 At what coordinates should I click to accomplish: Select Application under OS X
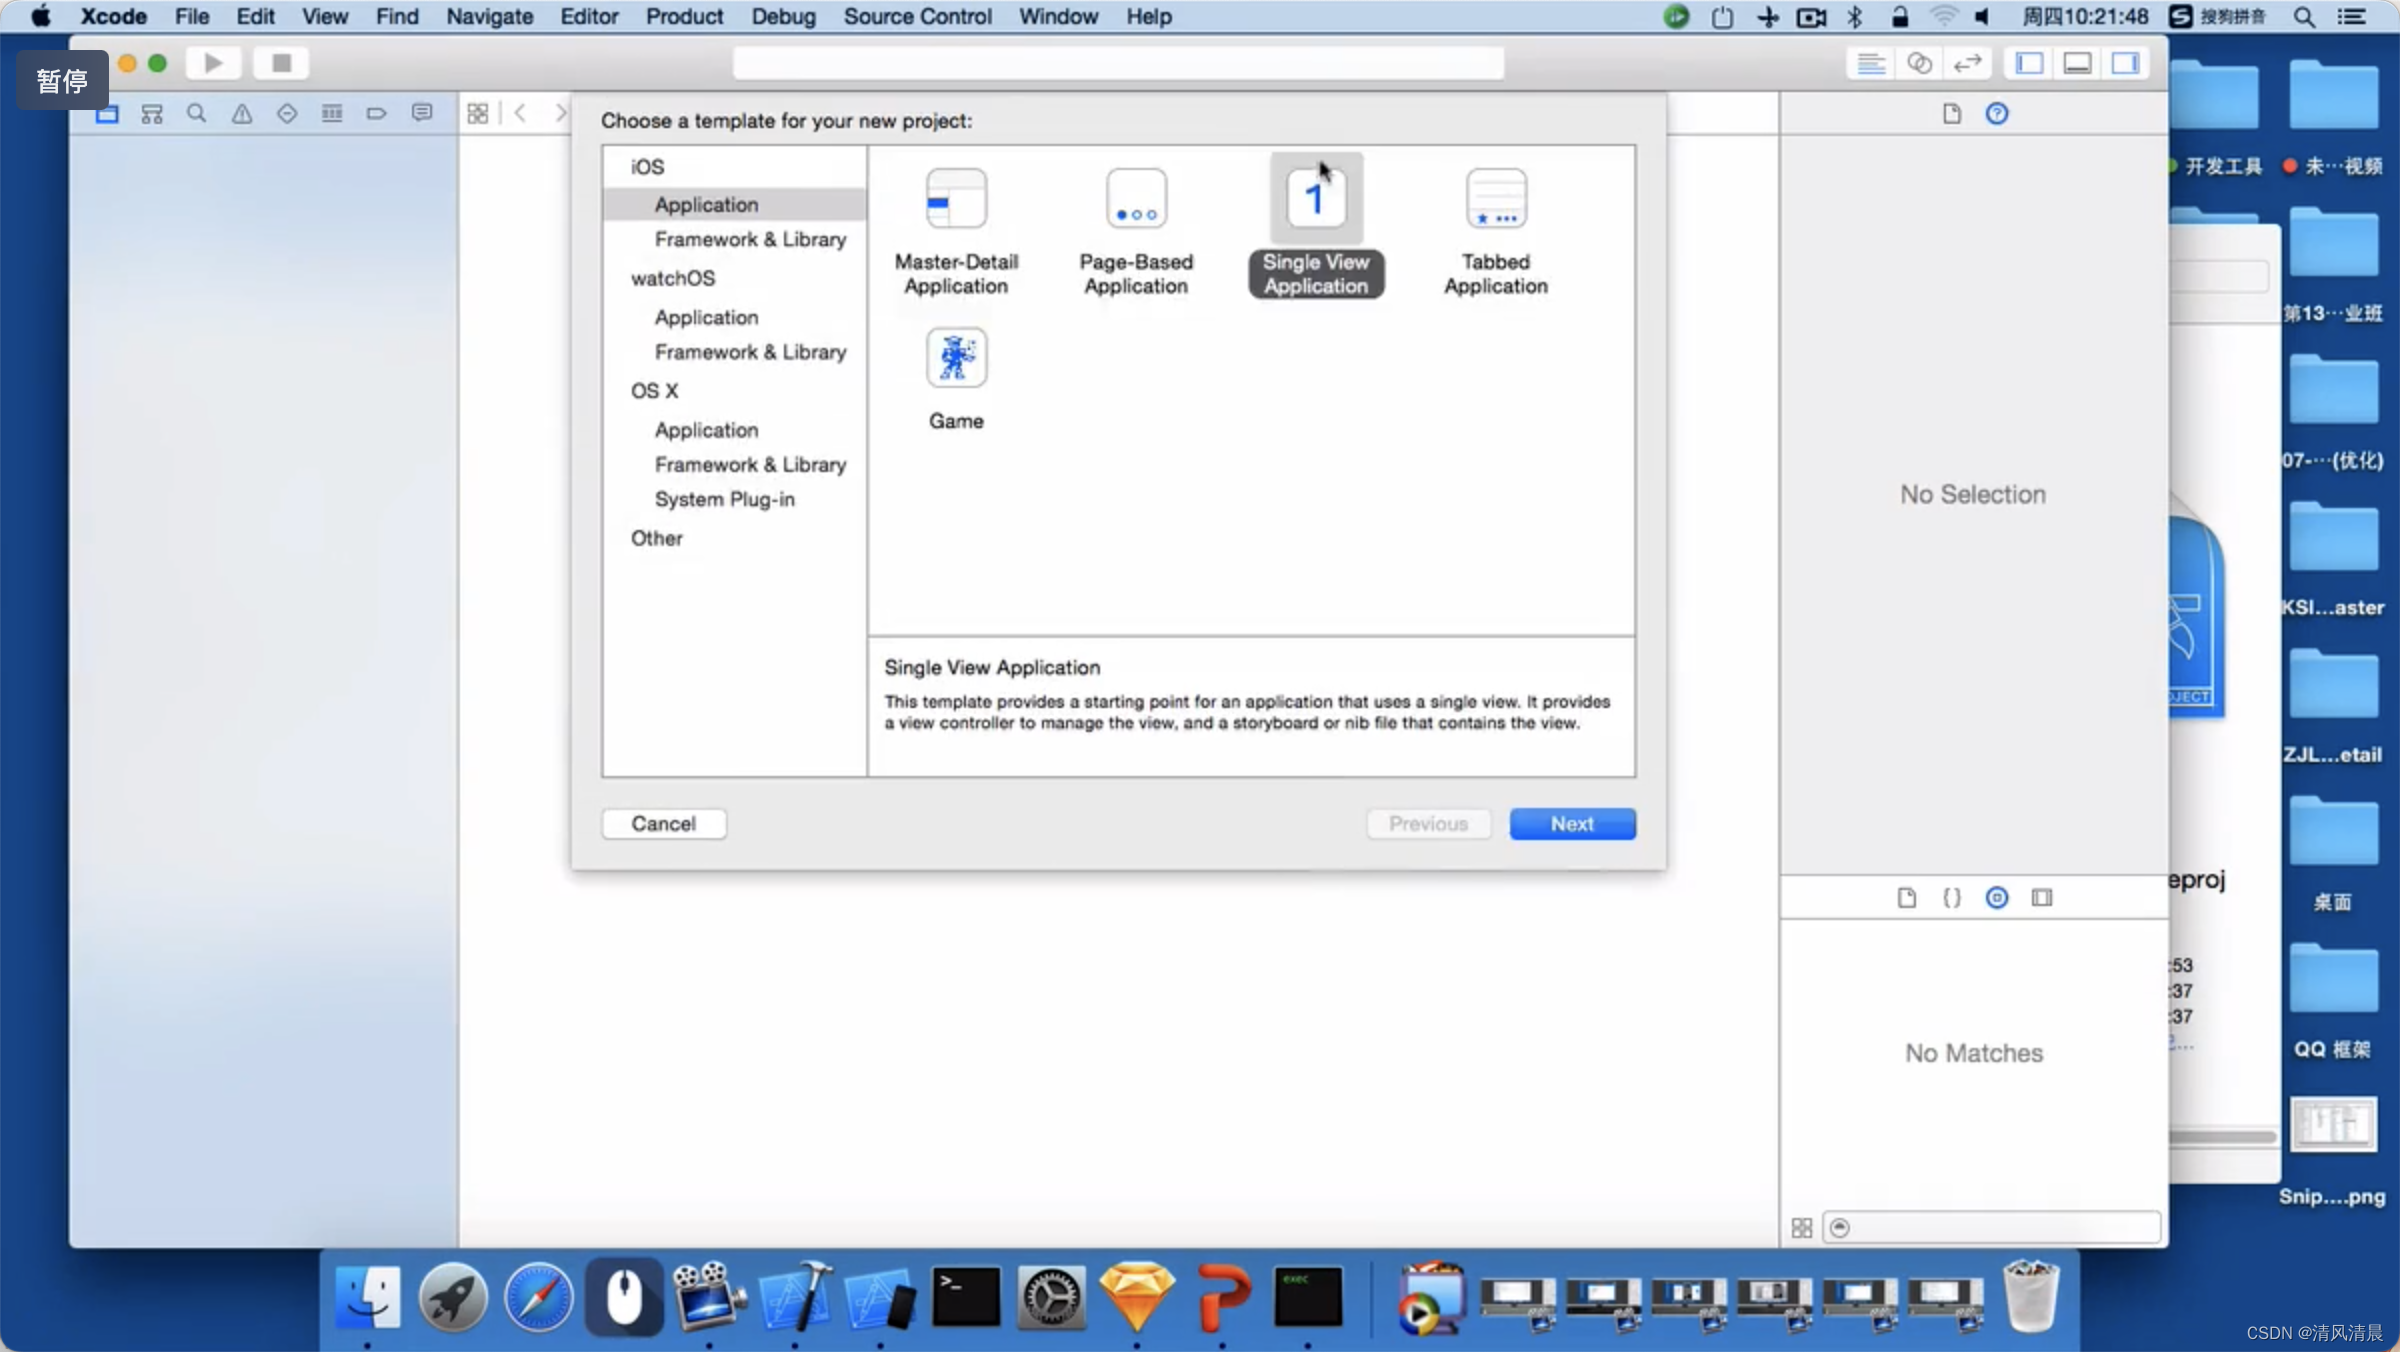tap(706, 430)
